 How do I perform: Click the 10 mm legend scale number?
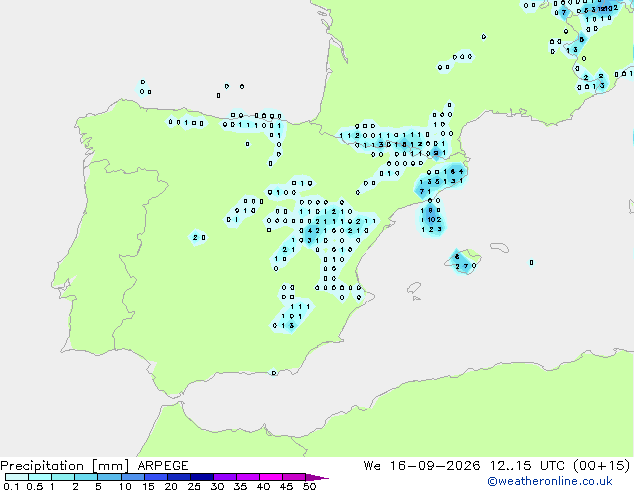tap(125, 486)
